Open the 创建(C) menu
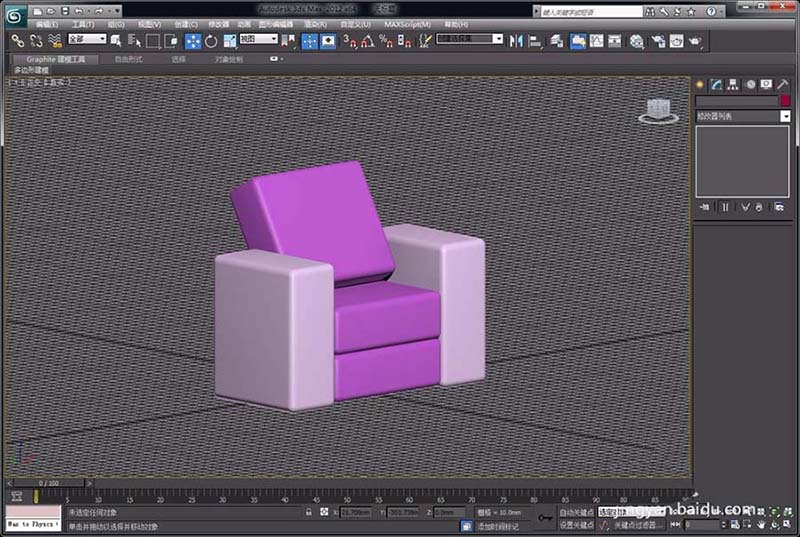This screenshot has height=537, width=800. click(x=186, y=24)
